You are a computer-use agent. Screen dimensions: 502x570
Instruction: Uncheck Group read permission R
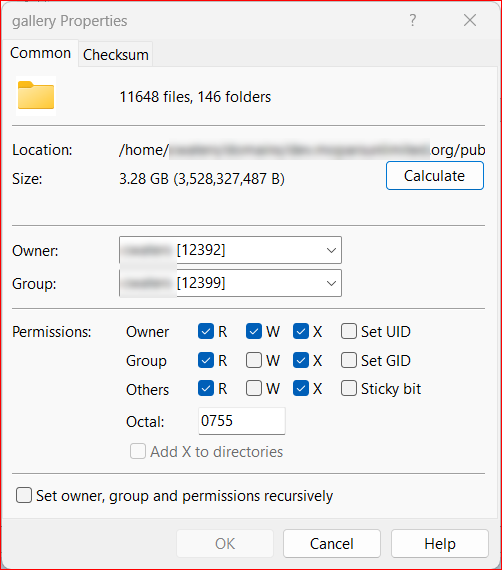(x=206, y=361)
